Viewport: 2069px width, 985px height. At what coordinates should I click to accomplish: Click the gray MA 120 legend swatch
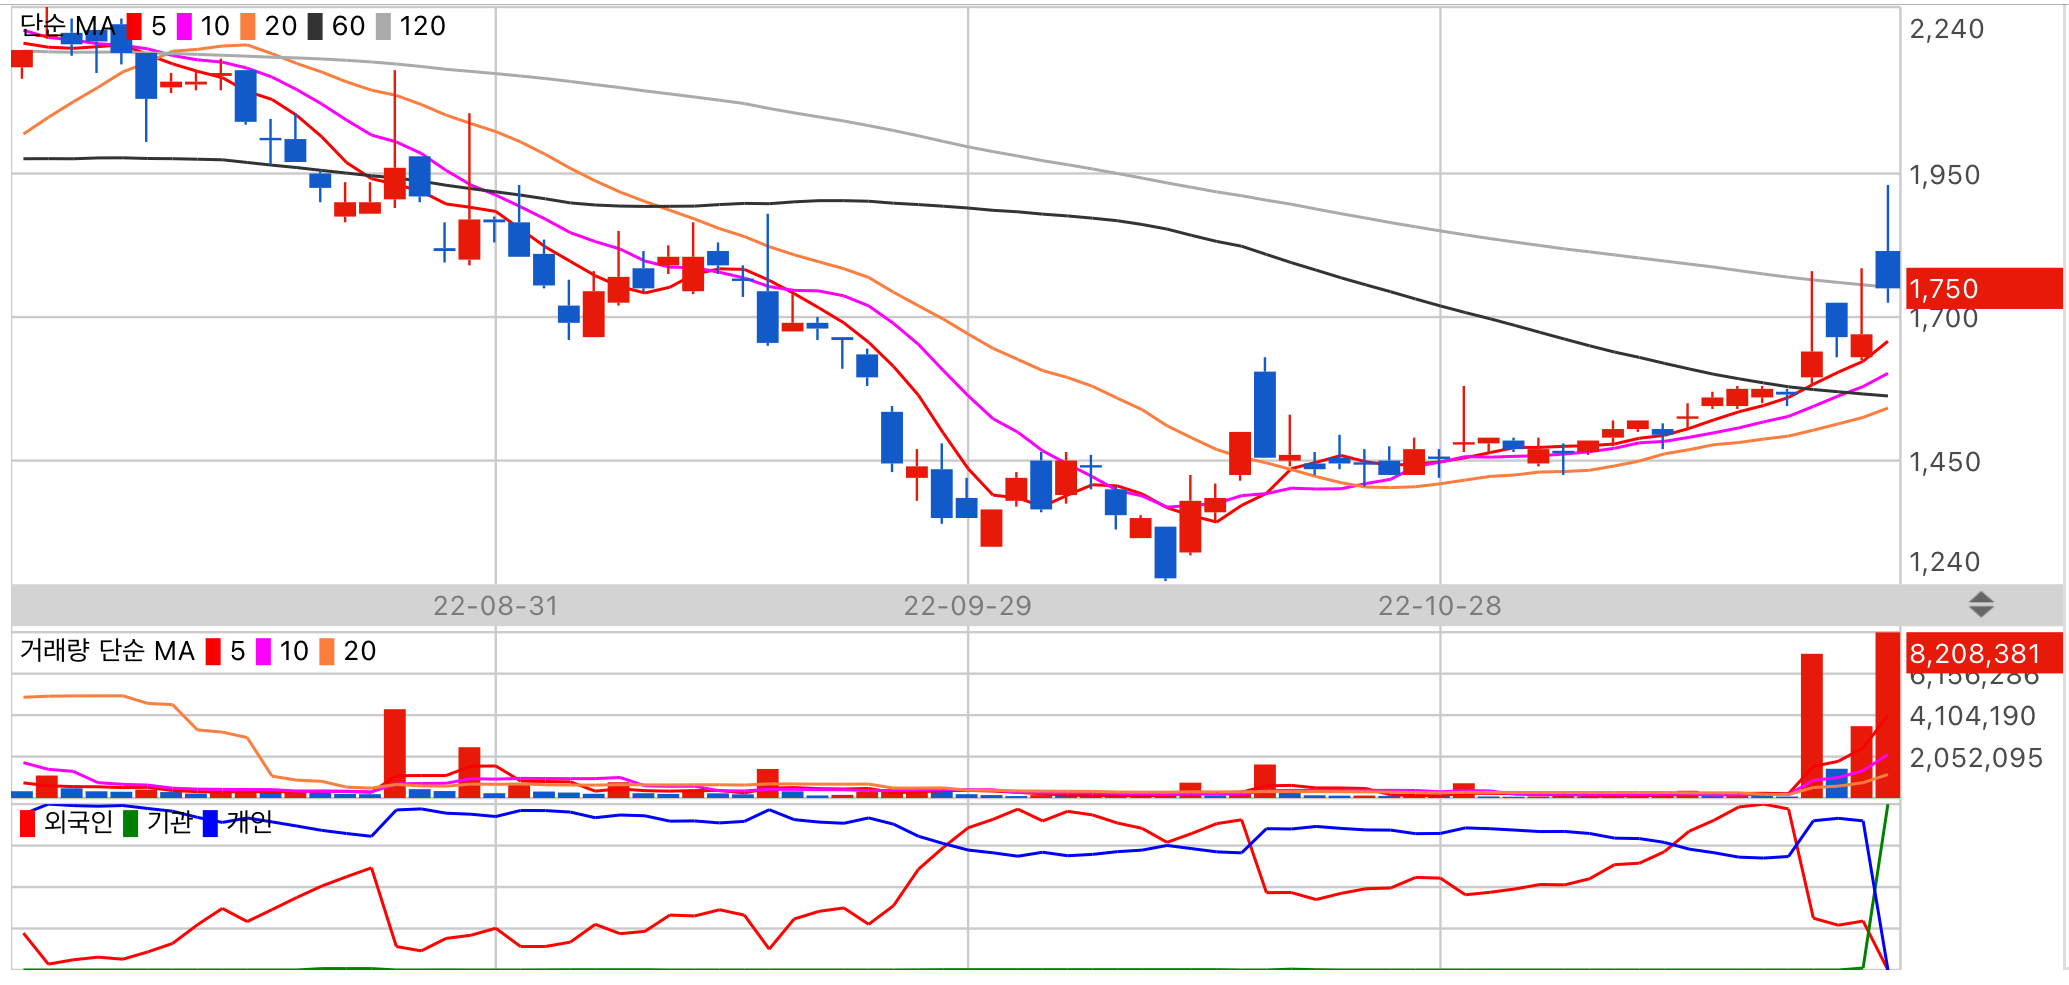pos(383,27)
